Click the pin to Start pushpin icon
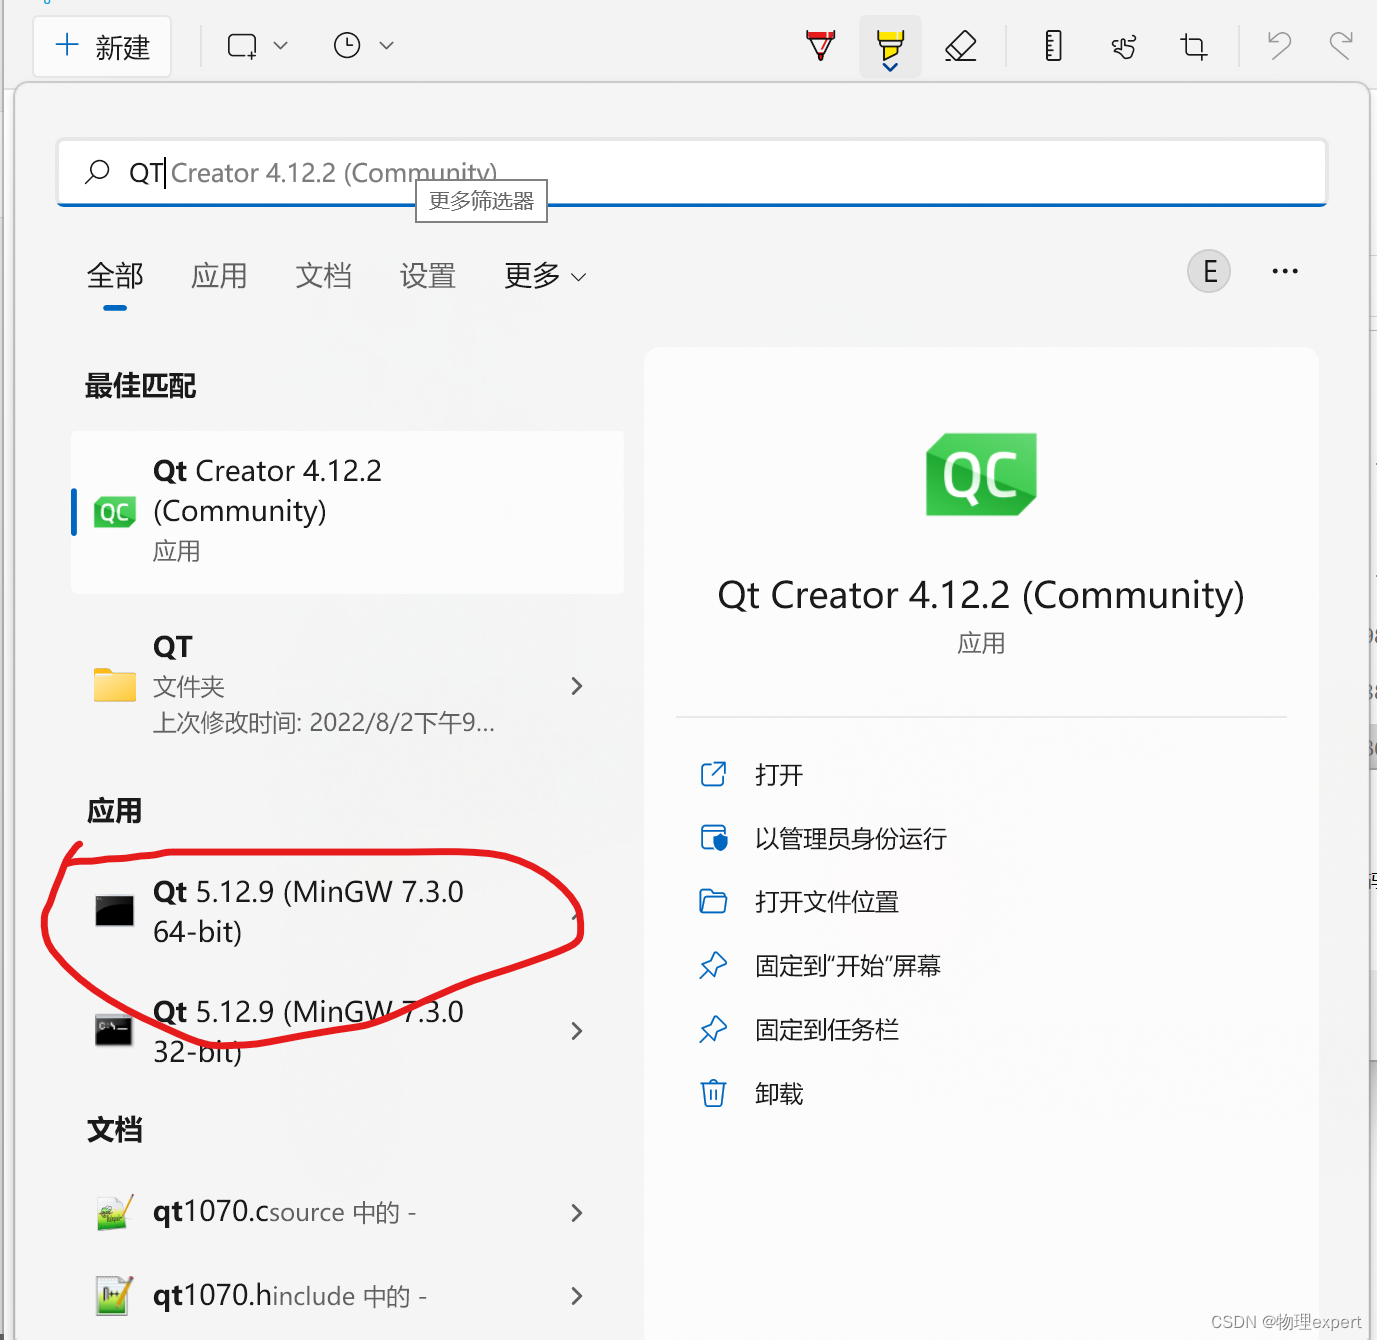 pos(713,966)
